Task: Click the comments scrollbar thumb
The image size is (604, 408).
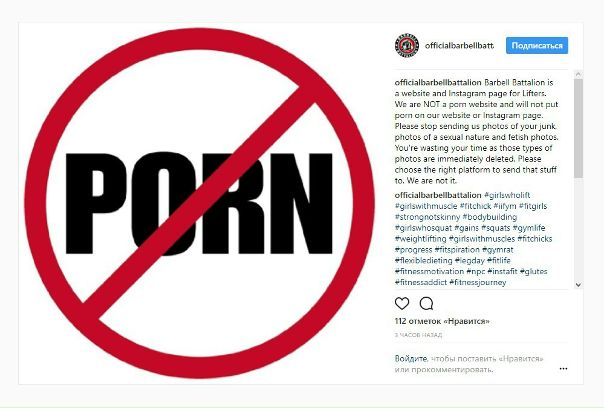Action: coord(578,128)
